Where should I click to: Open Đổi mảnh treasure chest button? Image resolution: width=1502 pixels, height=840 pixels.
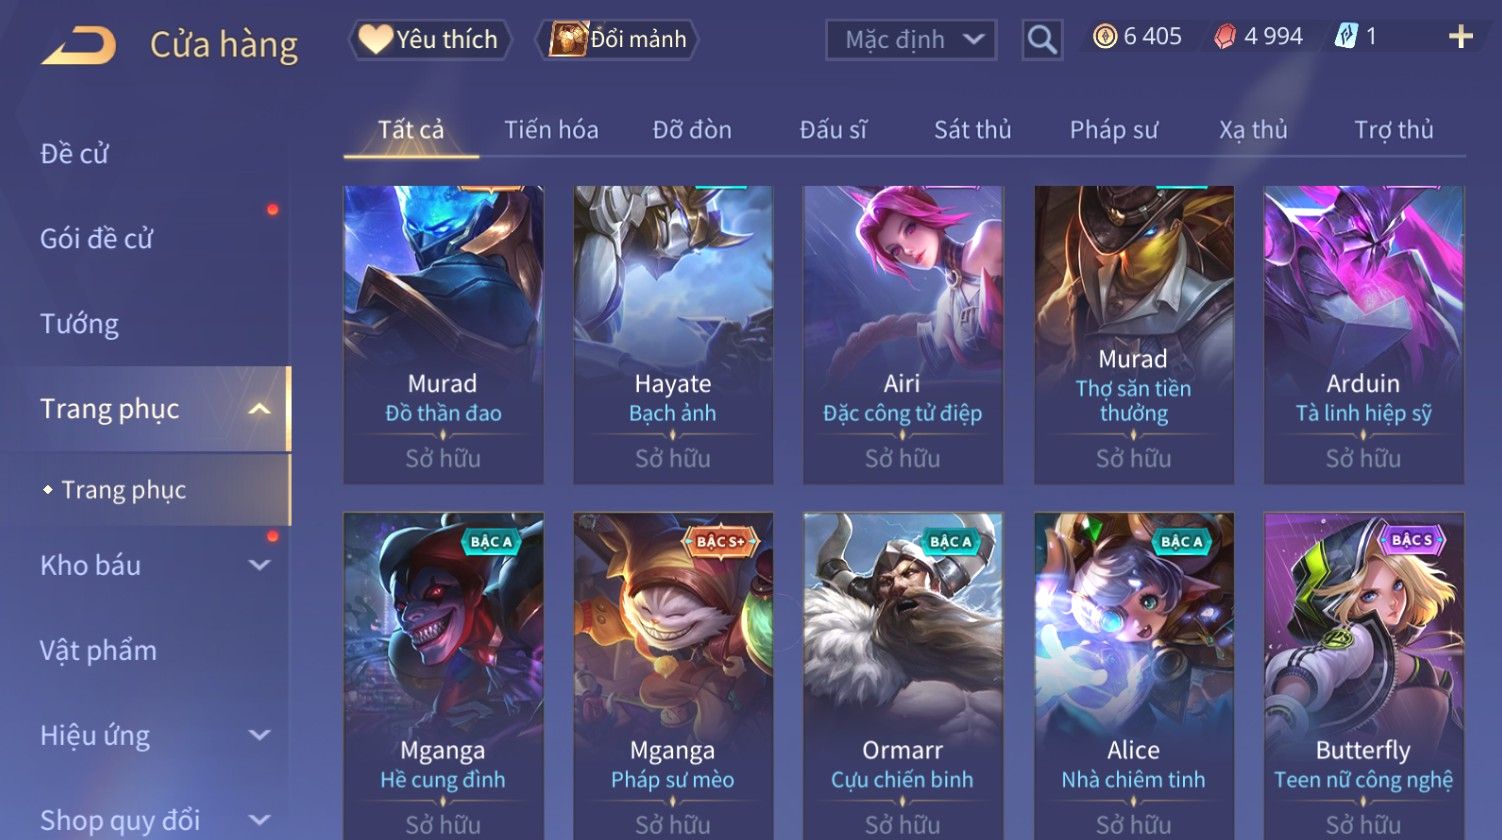coord(618,40)
